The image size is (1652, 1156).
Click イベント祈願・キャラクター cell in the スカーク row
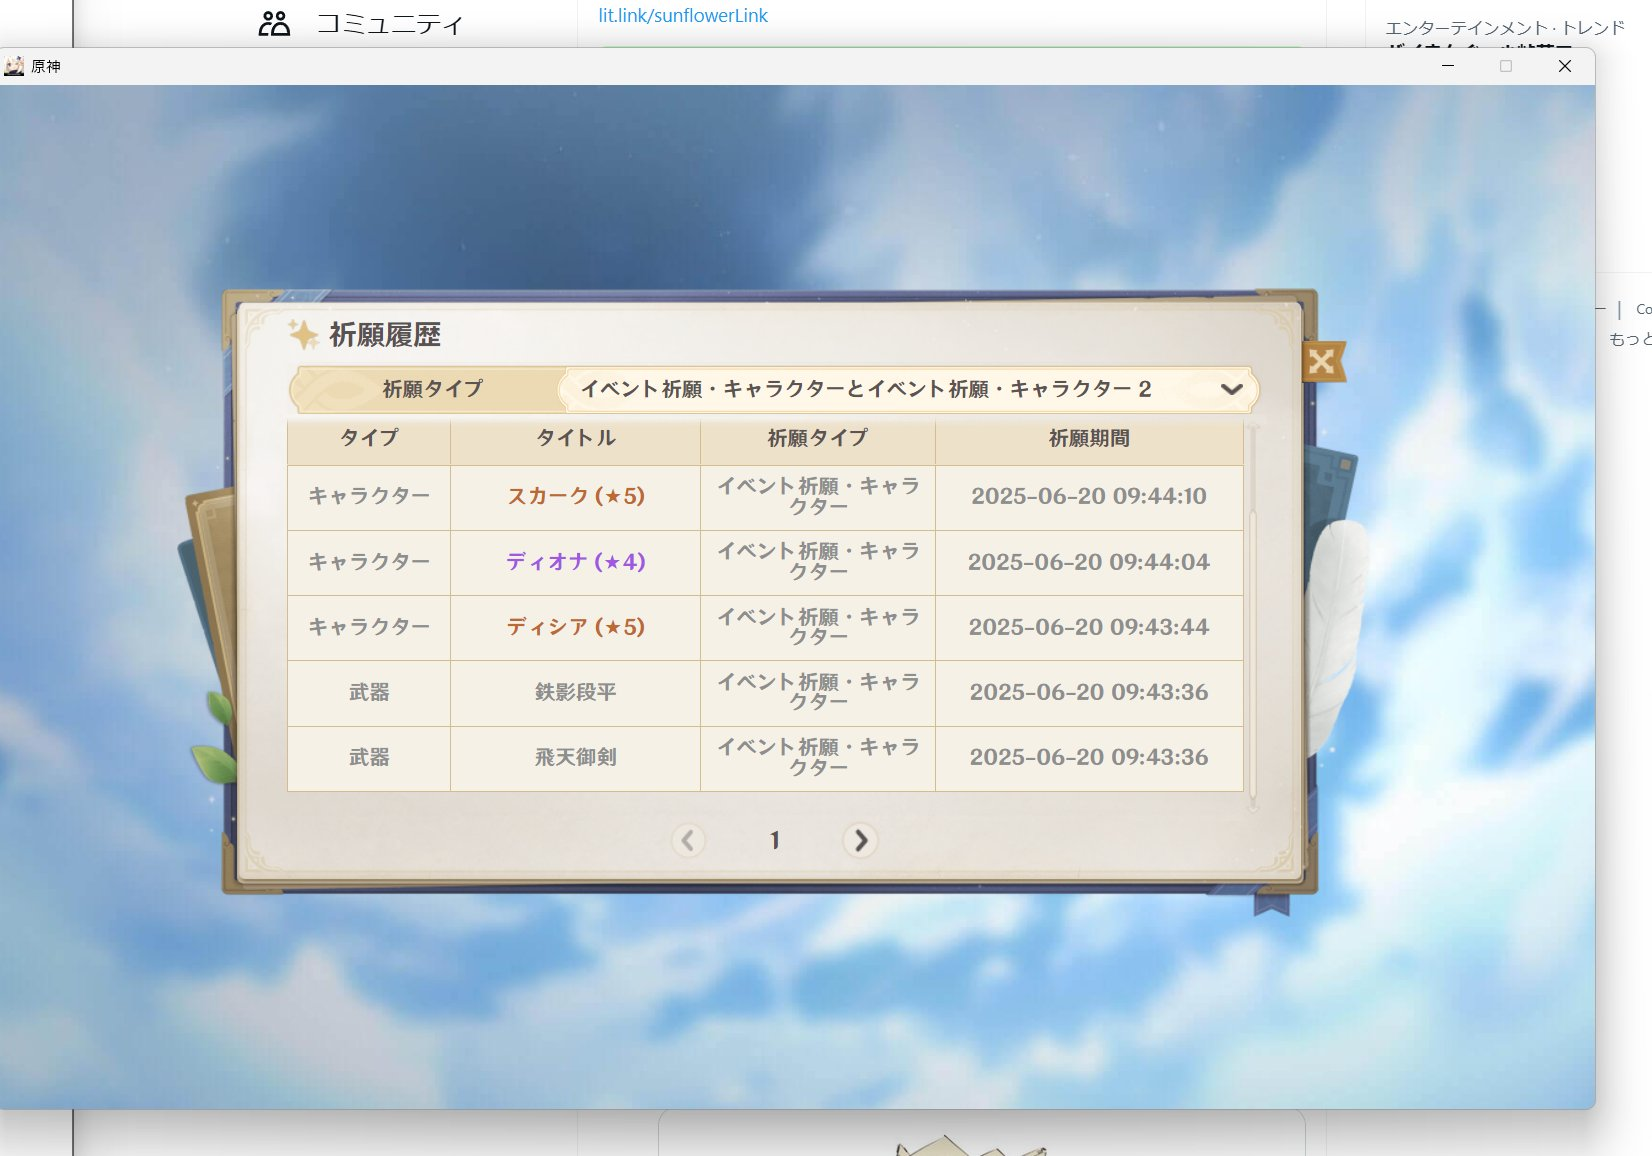coord(818,497)
